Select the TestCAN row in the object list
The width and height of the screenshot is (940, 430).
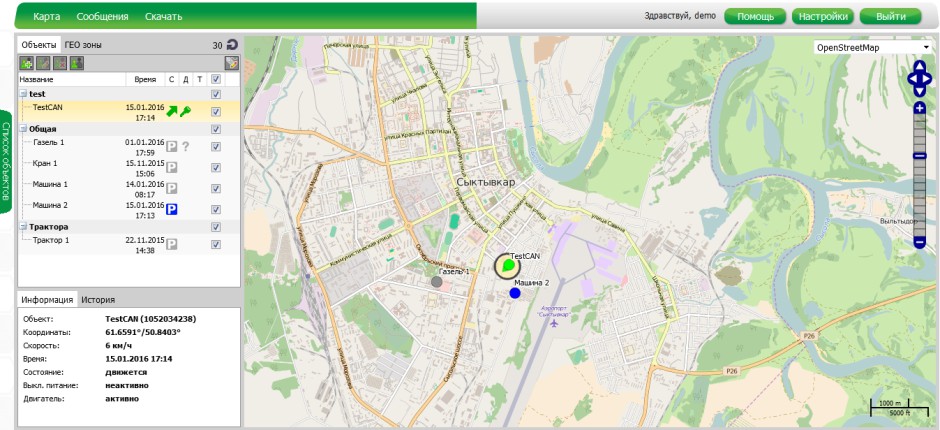pyautogui.click(x=129, y=112)
